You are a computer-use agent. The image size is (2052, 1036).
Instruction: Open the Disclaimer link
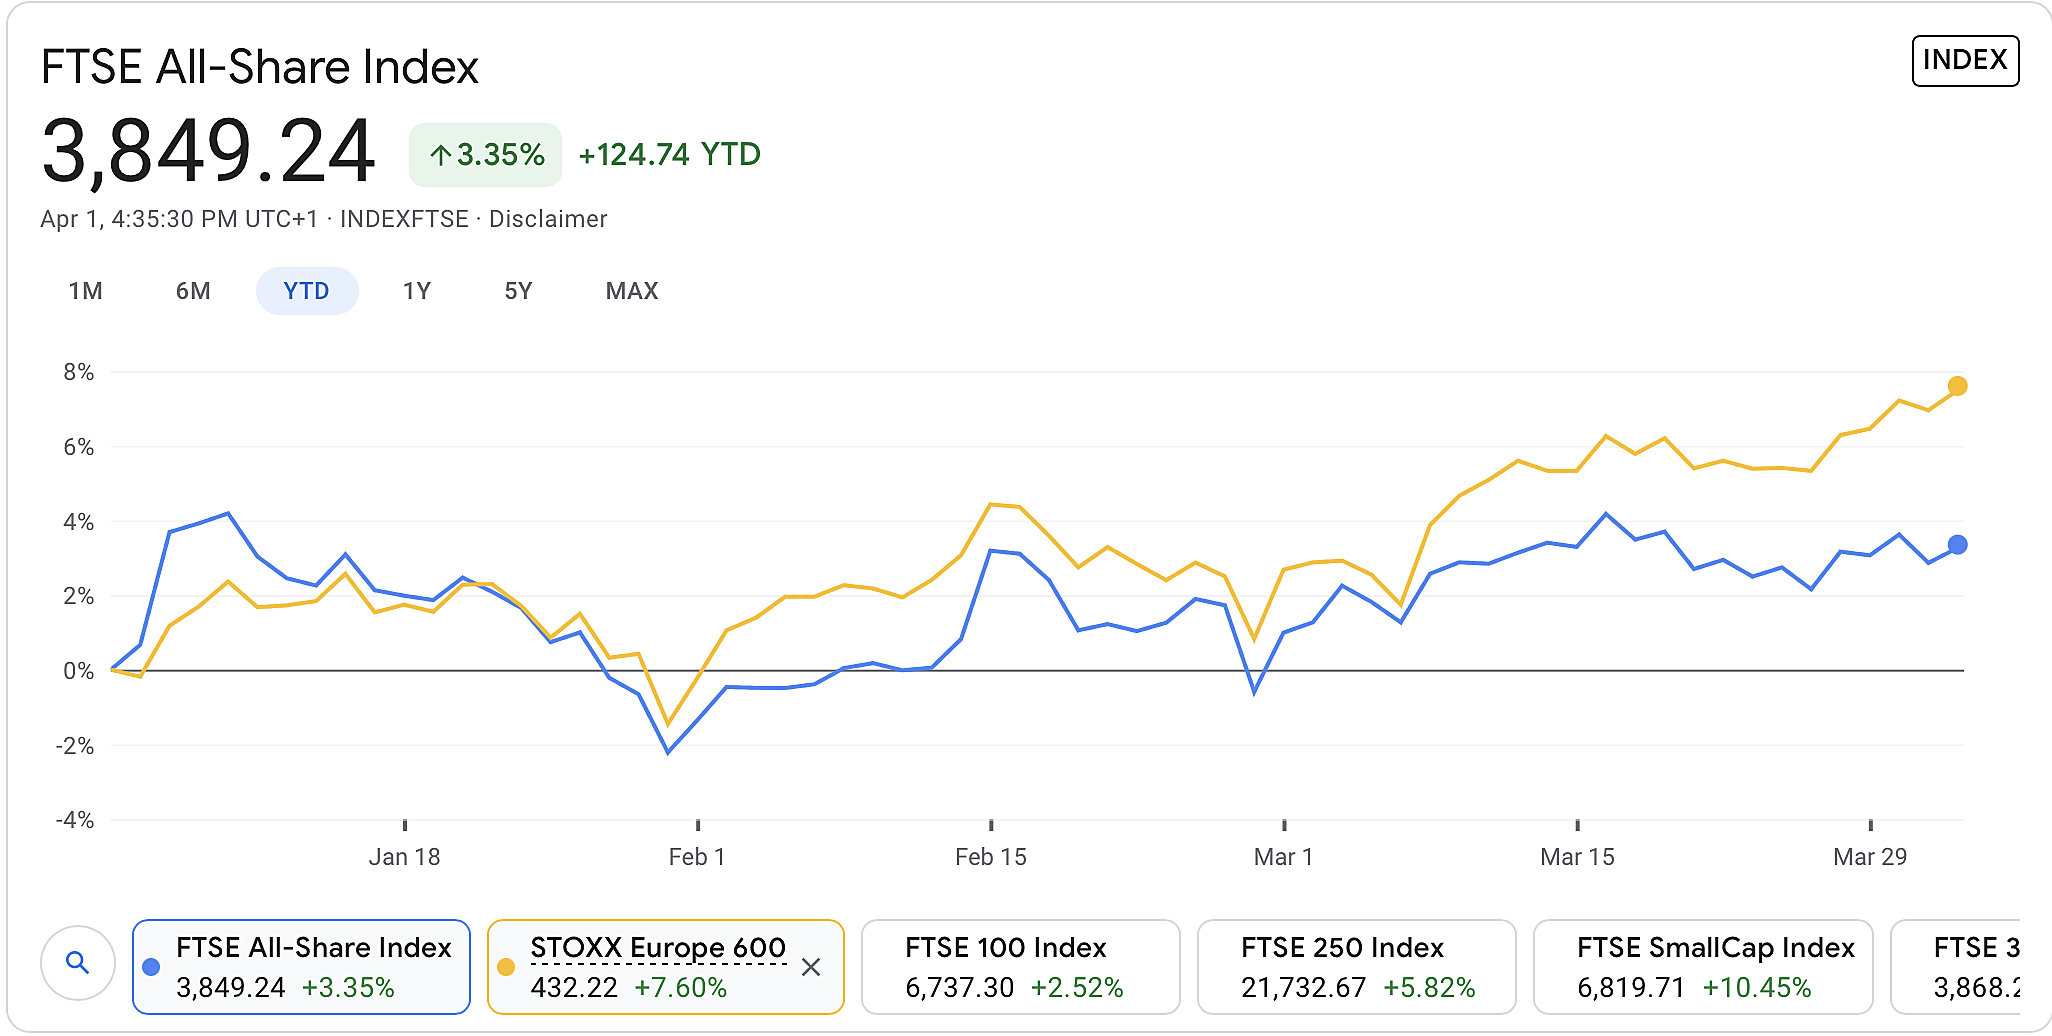(x=548, y=219)
